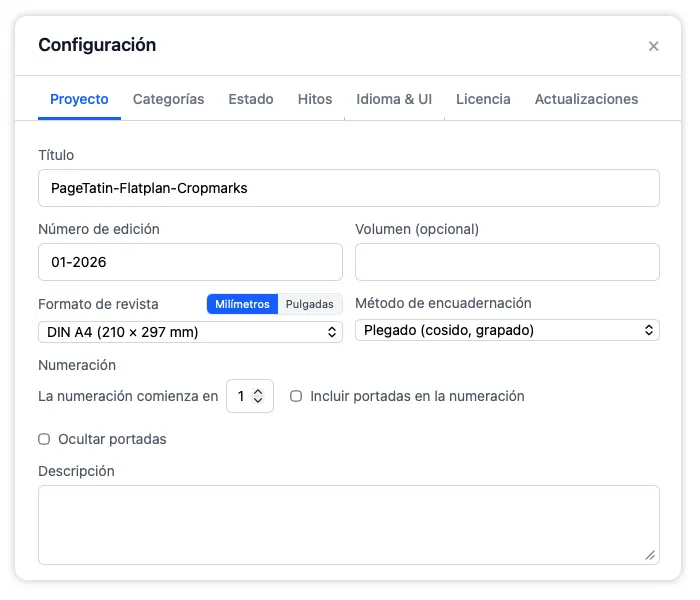Click the Descripción text area

pyautogui.click(x=349, y=525)
